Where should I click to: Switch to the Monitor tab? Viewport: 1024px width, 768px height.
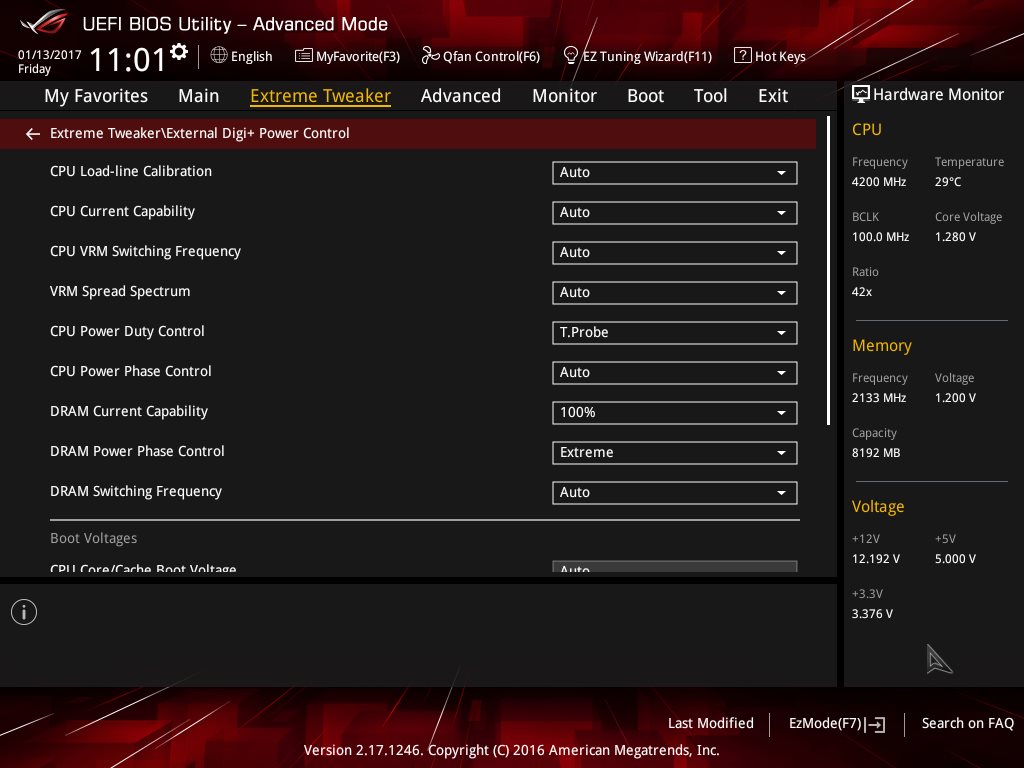[564, 96]
